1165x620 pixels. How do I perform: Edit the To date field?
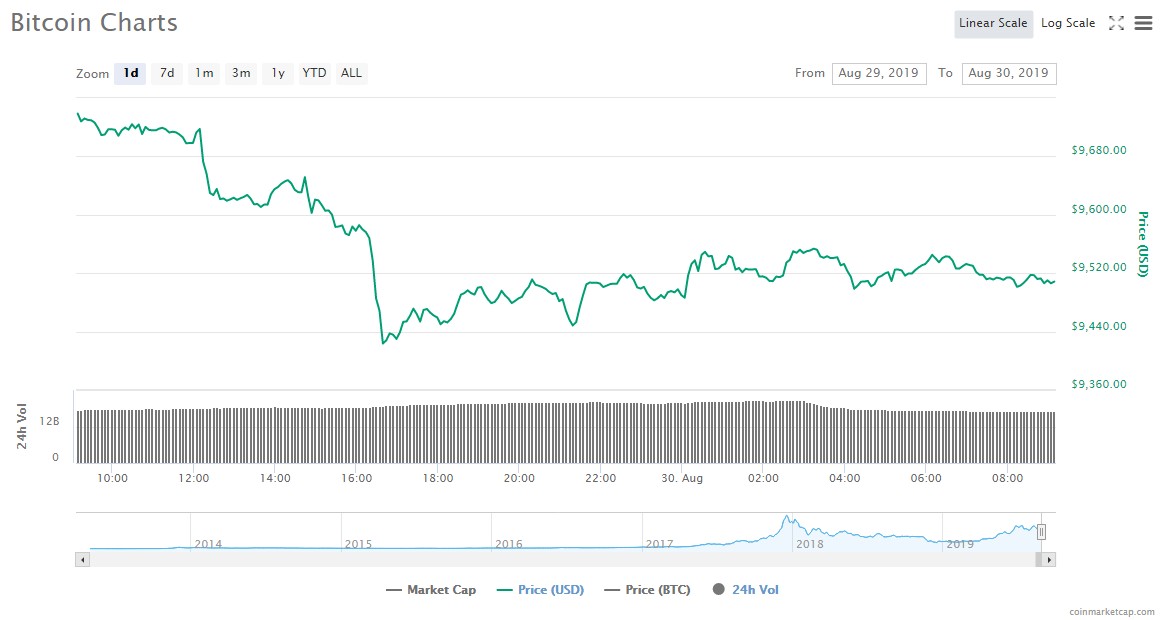coord(1009,73)
